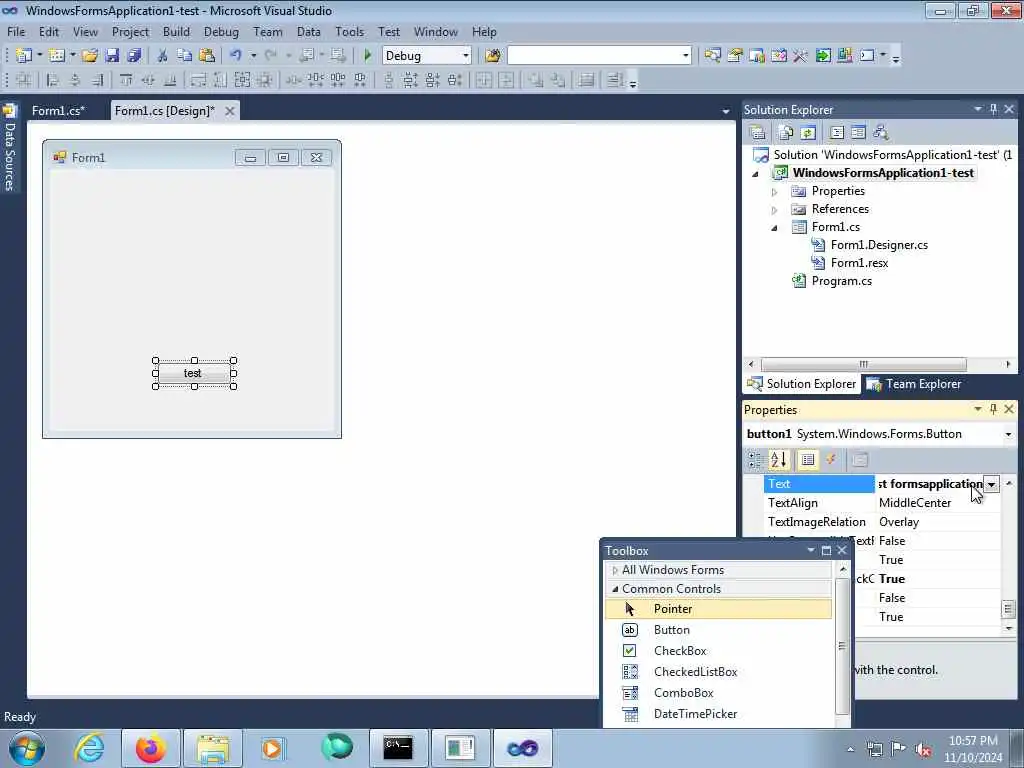
Task: Click the Command Window toolbar icon
Action: [867, 56]
